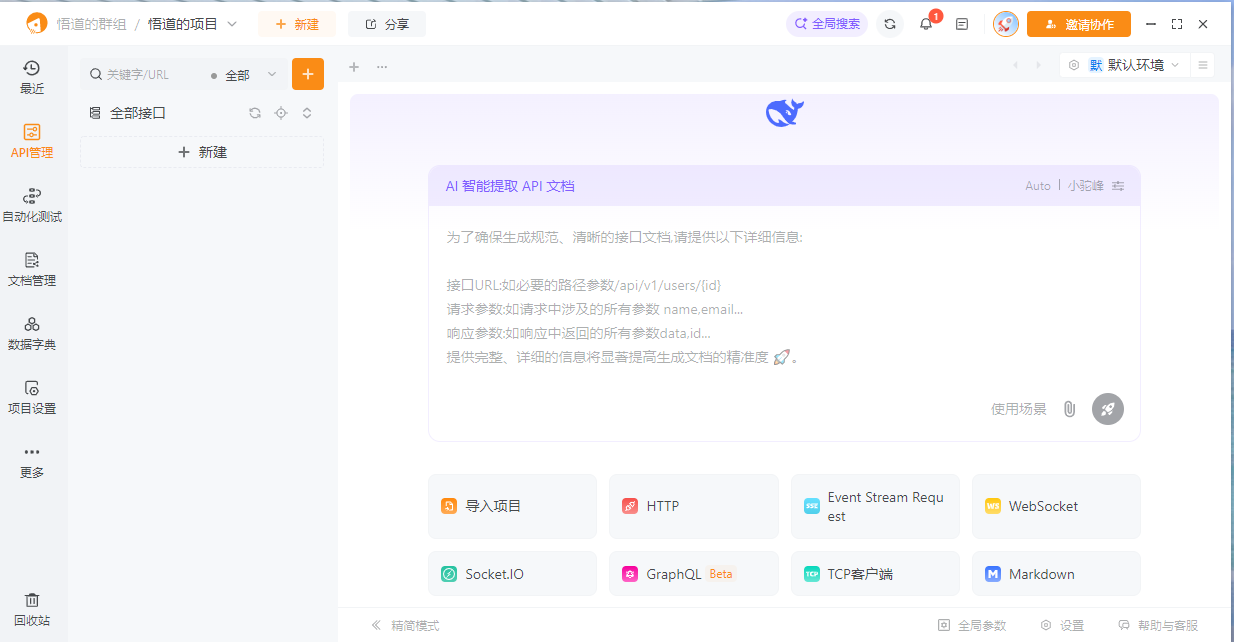Open 默认环境 environment dropdown
The width and height of the screenshot is (1234, 642).
(1124, 65)
